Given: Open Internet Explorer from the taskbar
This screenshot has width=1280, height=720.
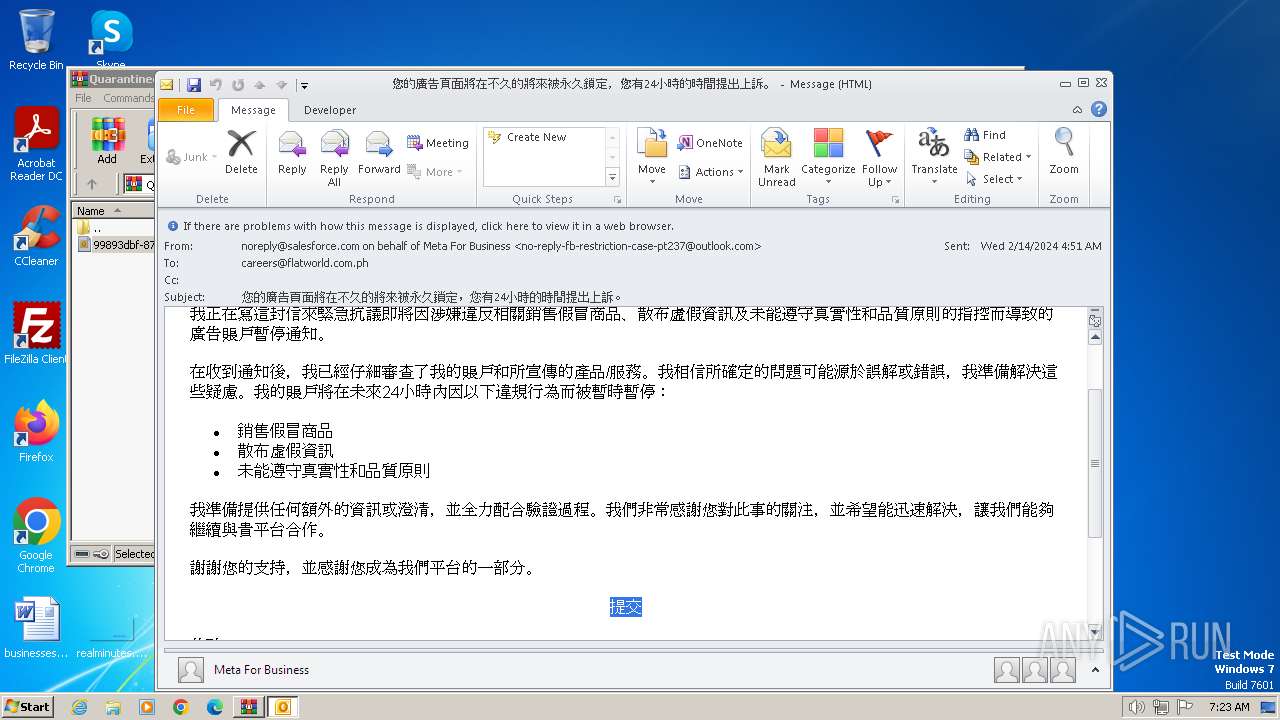Looking at the screenshot, I should 79,707.
